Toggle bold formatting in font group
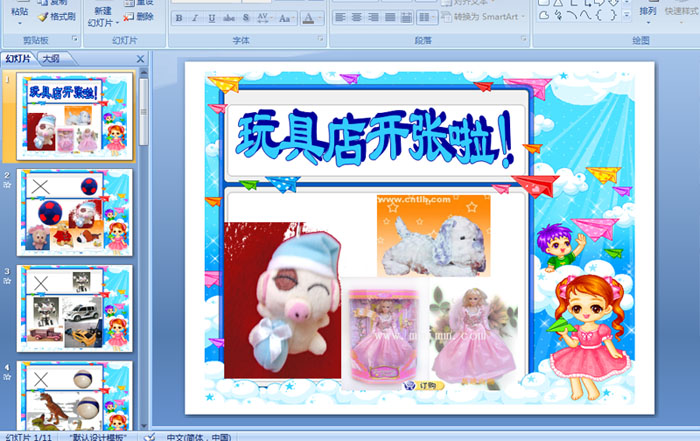This screenshot has width=700, height=441. pyautogui.click(x=179, y=19)
